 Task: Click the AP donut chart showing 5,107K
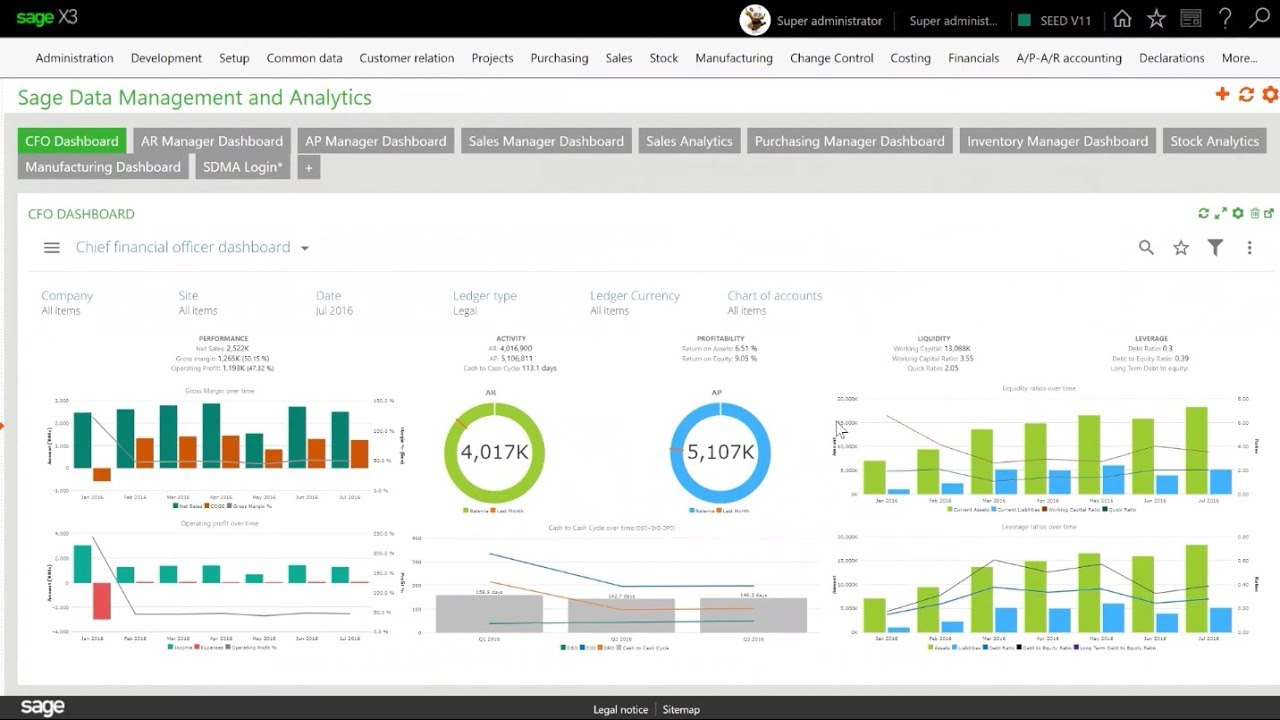[720, 452]
